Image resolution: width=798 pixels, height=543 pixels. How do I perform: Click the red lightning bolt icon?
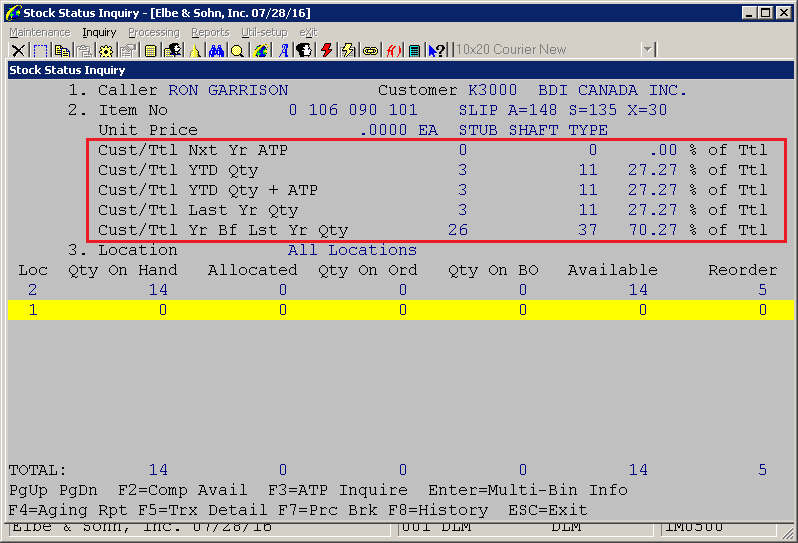(x=326, y=50)
